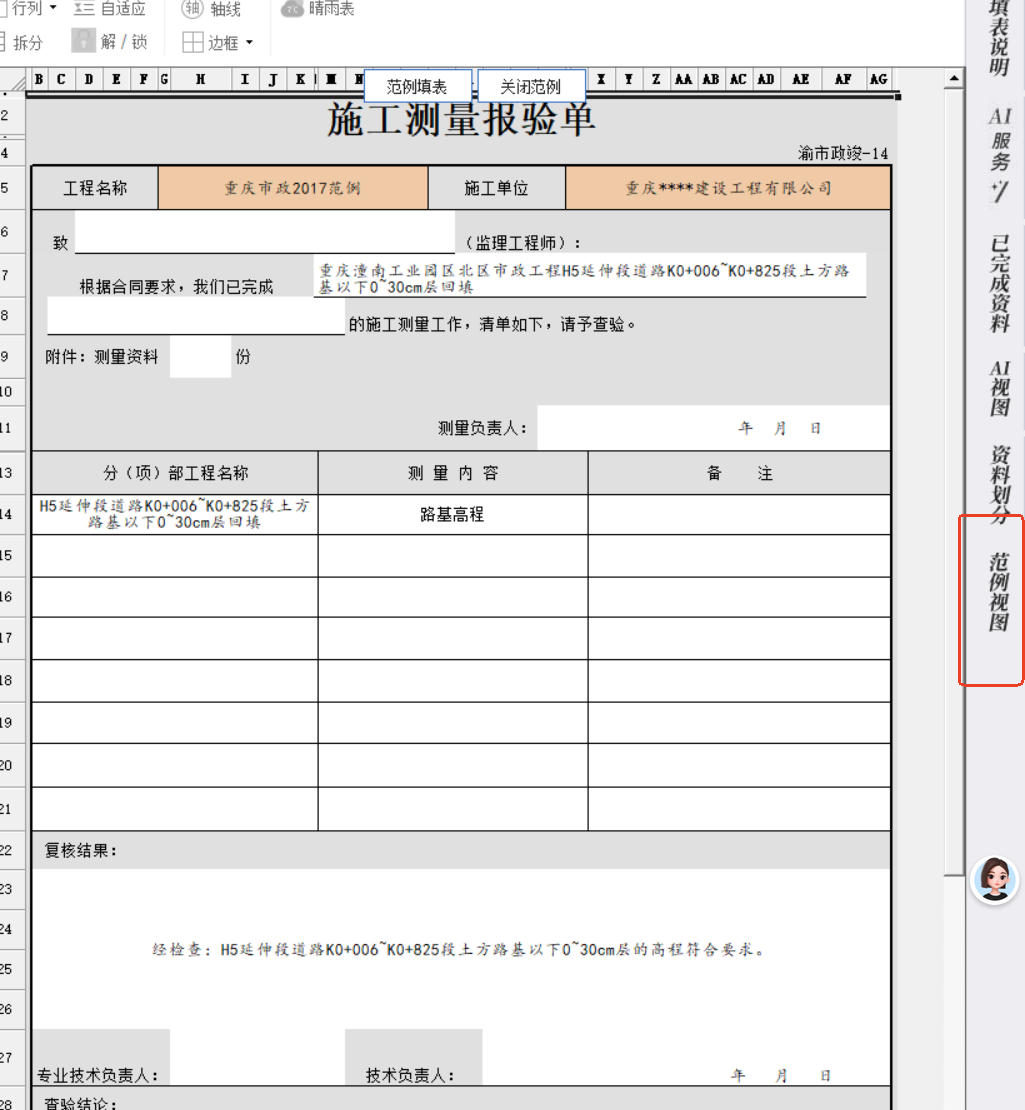Viewport: 1025px width, 1110px height.
Task: Click the 致 recipient input field
Action: tap(265, 232)
